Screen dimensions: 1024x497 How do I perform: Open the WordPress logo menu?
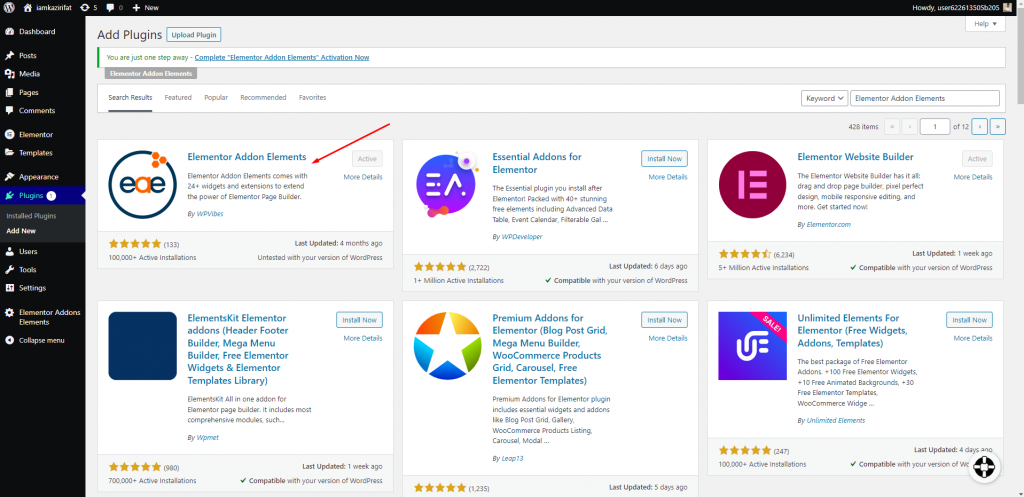pyautogui.click(x=10, y=7)
